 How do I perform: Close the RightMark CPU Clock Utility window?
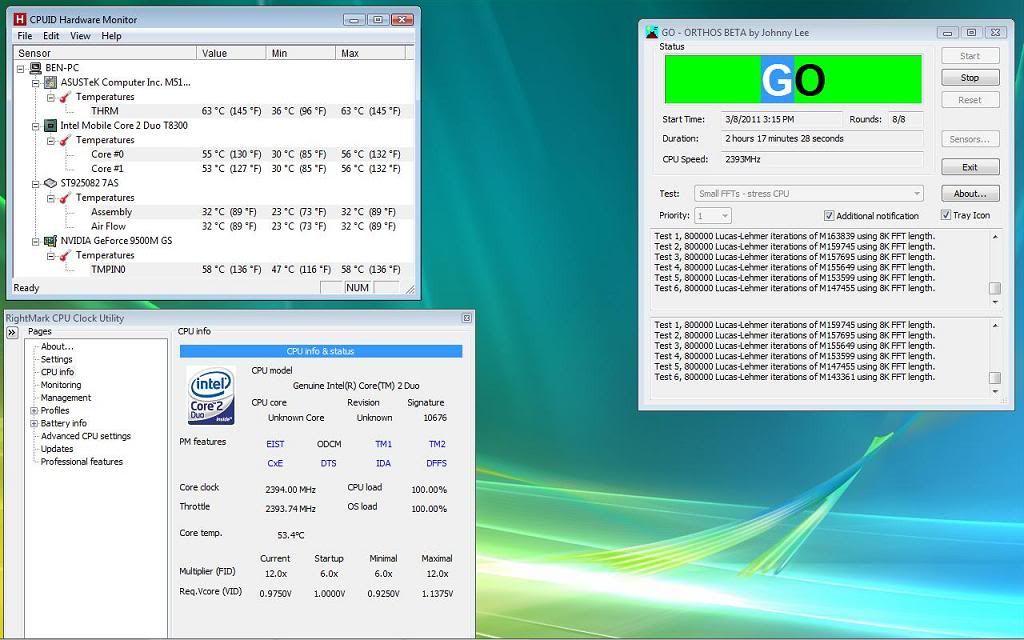(x=467, y=318)
